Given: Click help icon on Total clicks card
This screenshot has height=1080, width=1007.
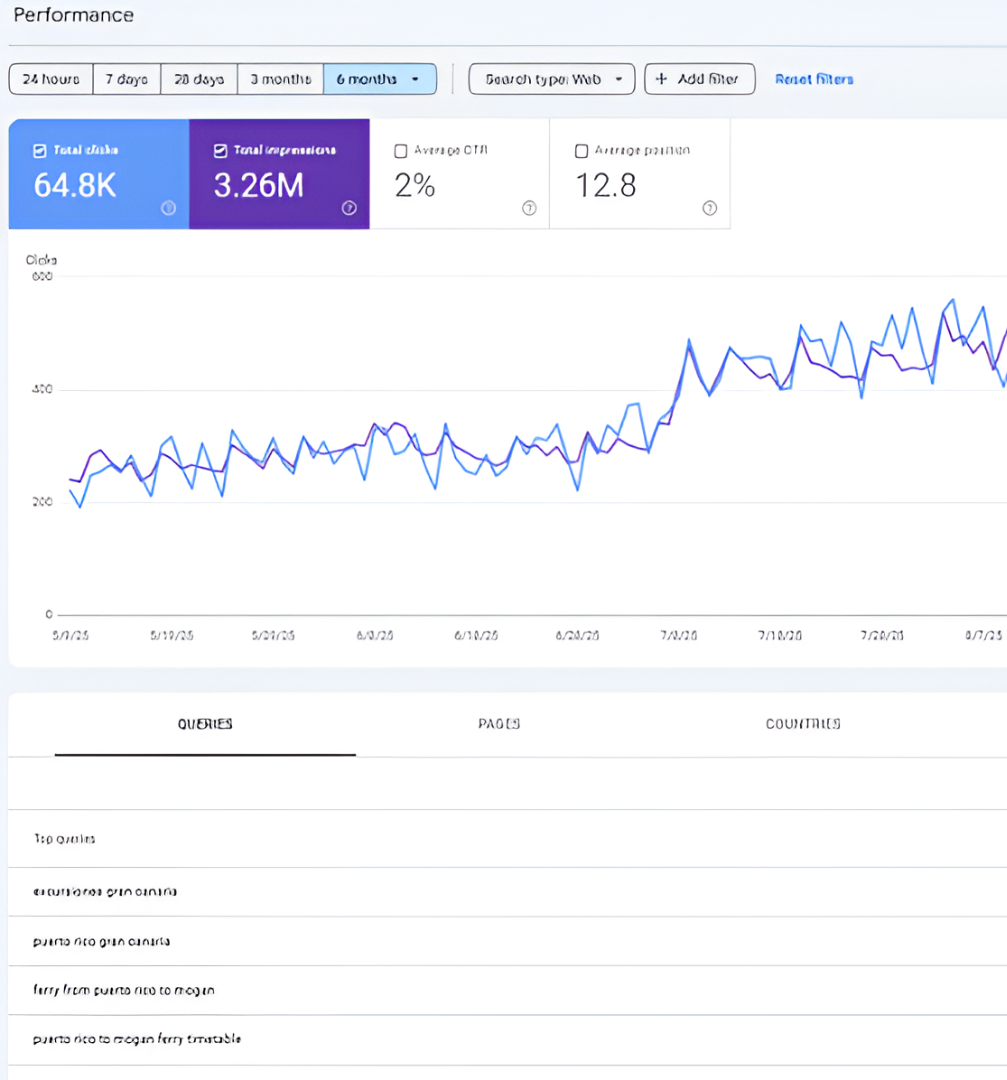Looking at the screenshot, I should pos(169,208).
